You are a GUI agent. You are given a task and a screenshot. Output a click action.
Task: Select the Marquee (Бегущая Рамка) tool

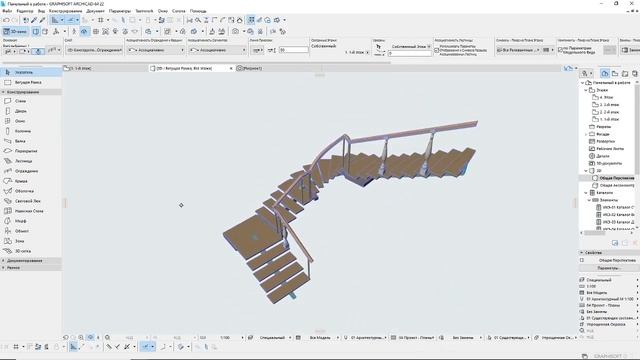[31, 82]
